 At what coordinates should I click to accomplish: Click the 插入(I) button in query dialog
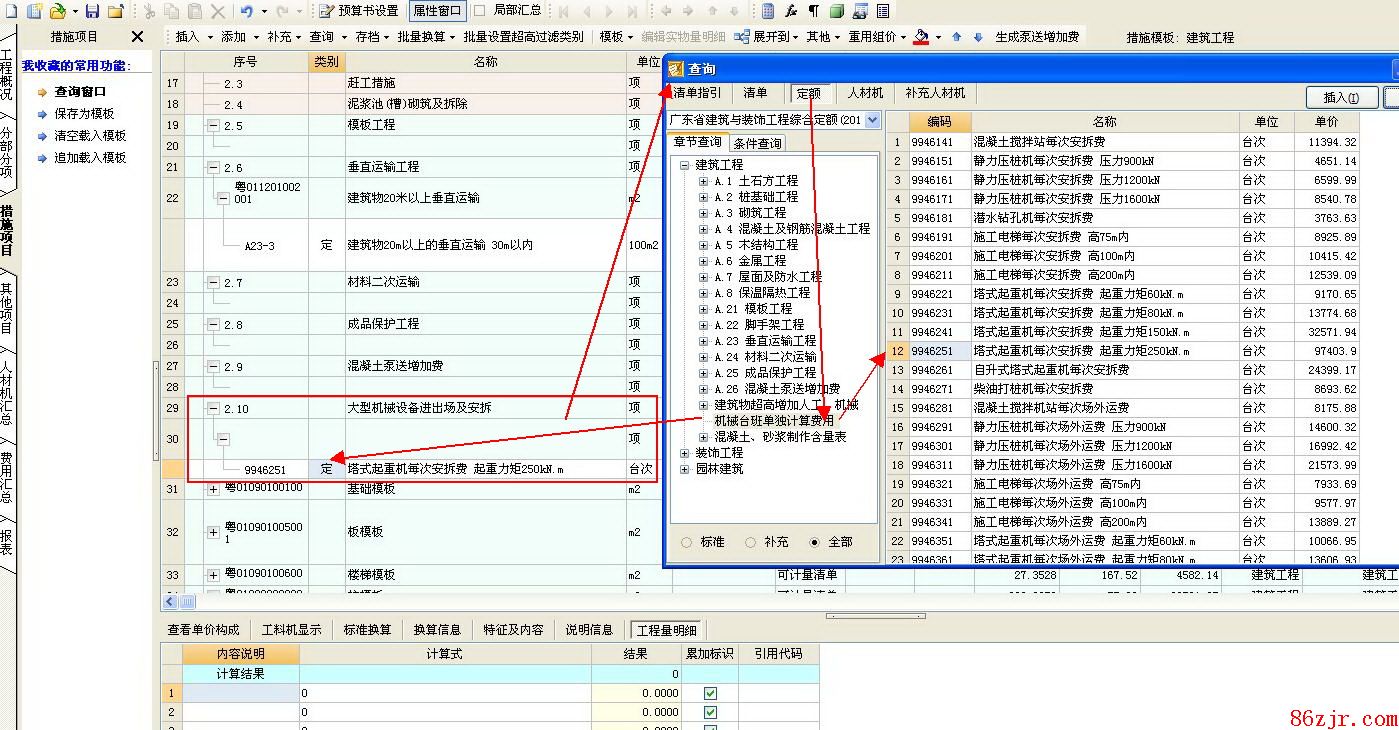click(1341, 97)
